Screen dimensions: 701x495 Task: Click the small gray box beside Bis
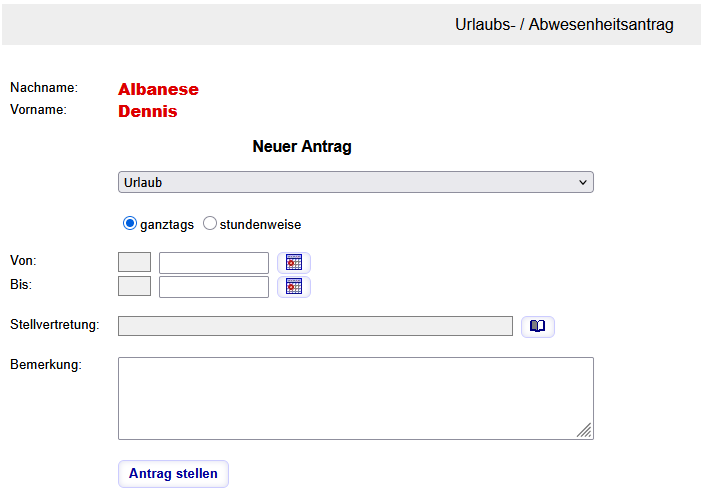tap(134, 287)
